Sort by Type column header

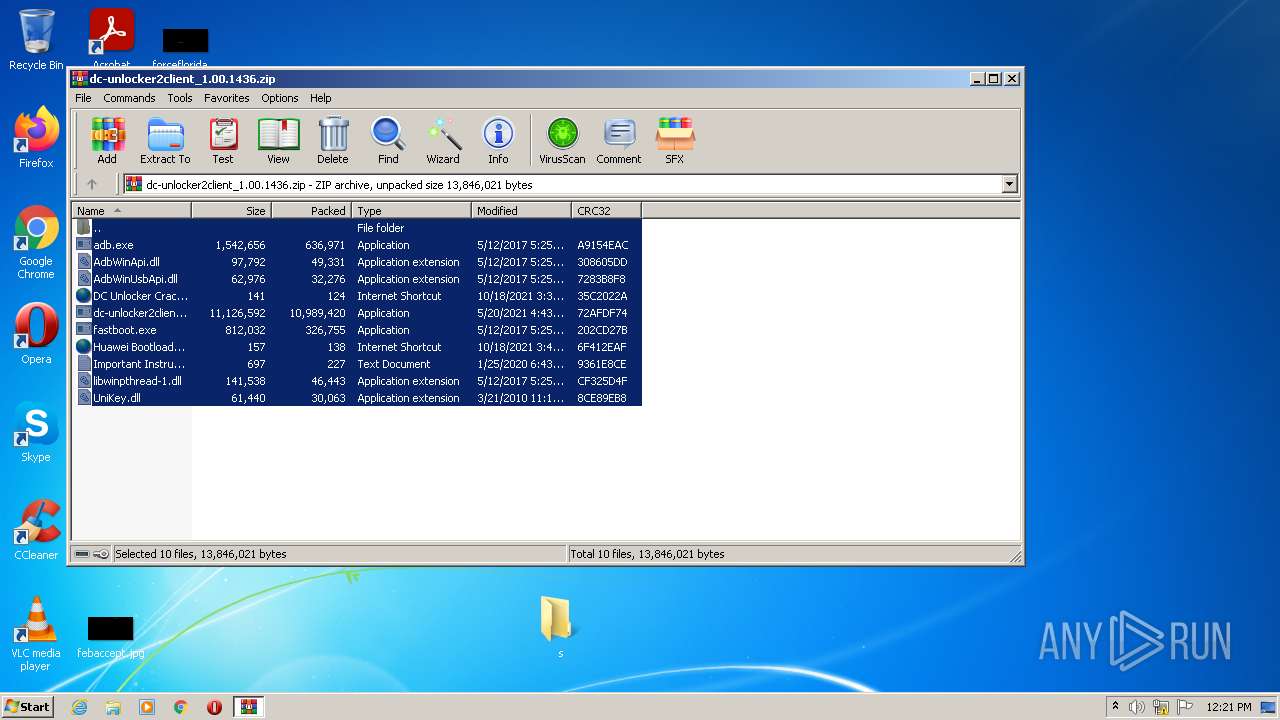point(411,211)
